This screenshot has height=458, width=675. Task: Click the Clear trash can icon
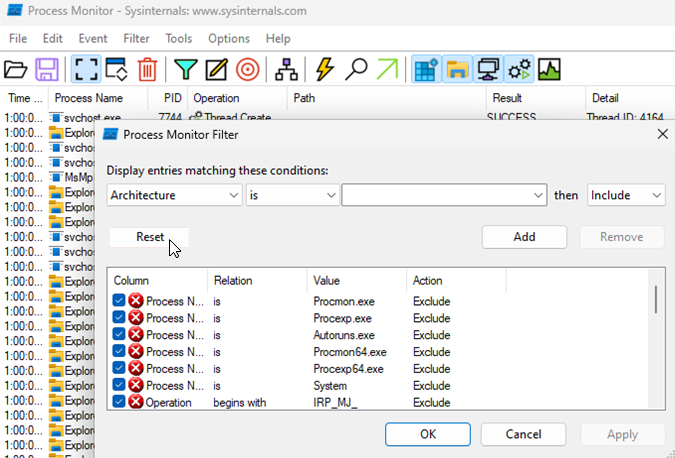[147, 69]
